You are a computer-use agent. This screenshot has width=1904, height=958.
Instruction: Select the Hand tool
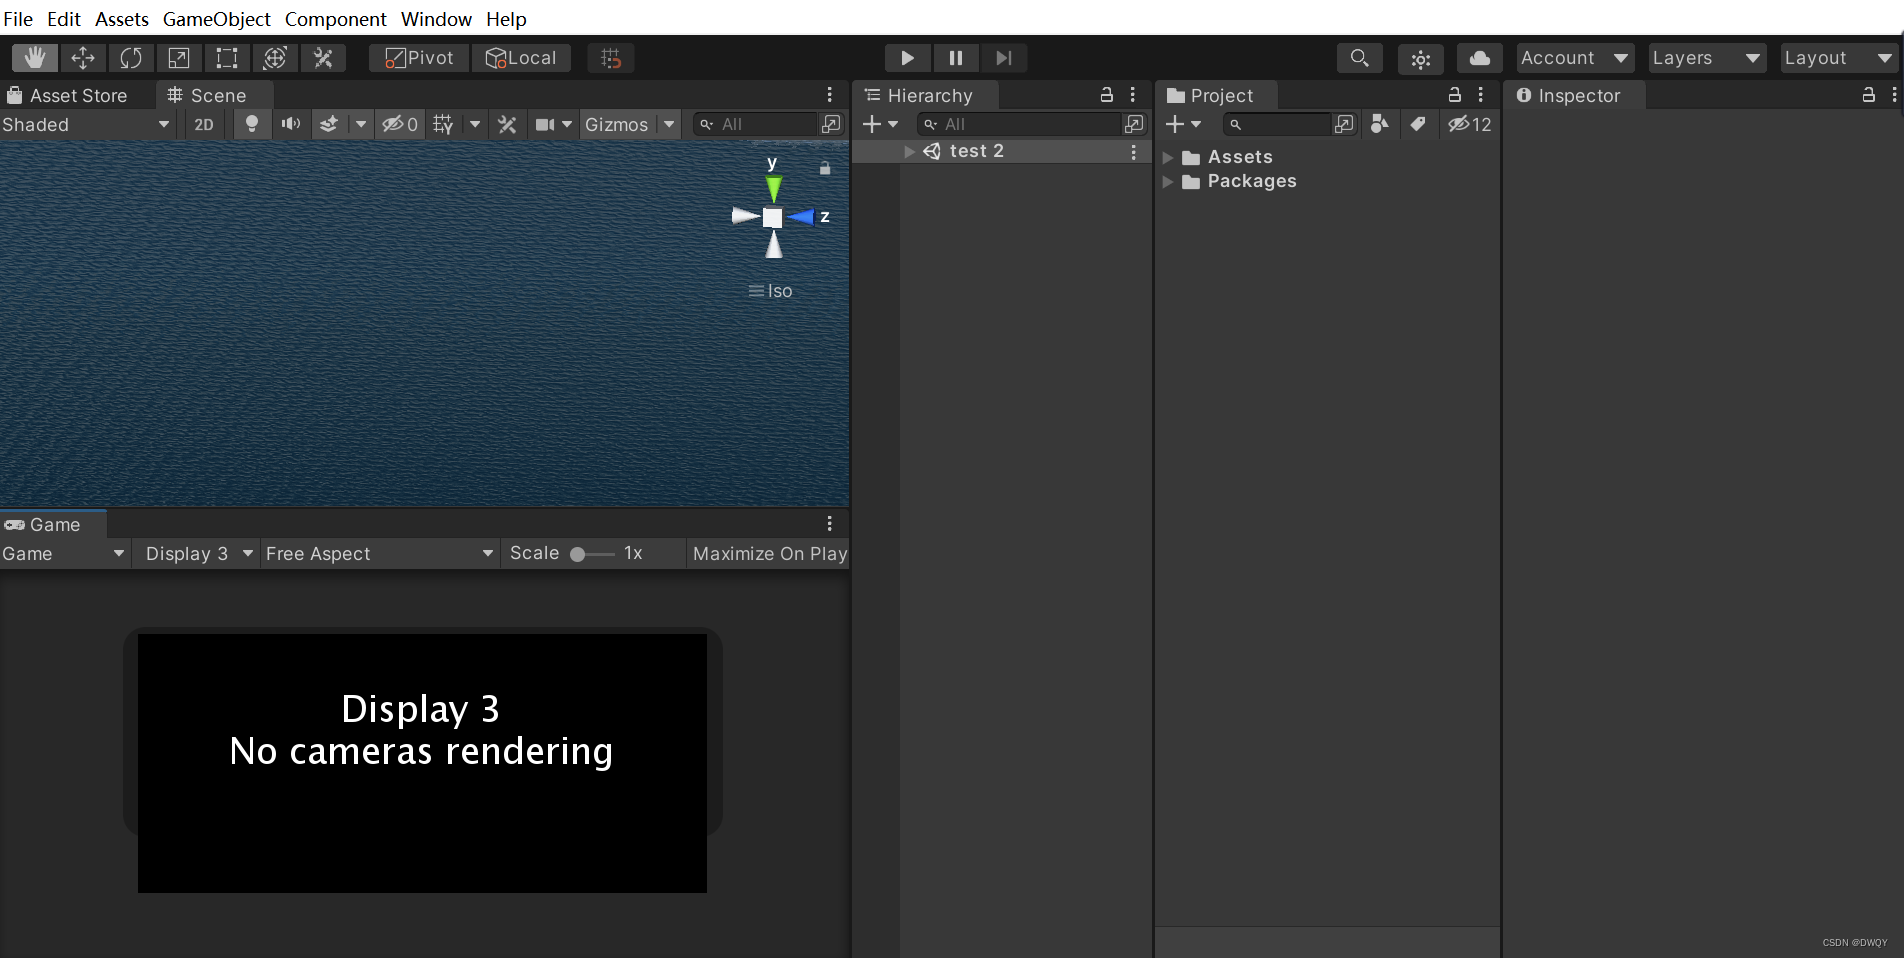35,58
